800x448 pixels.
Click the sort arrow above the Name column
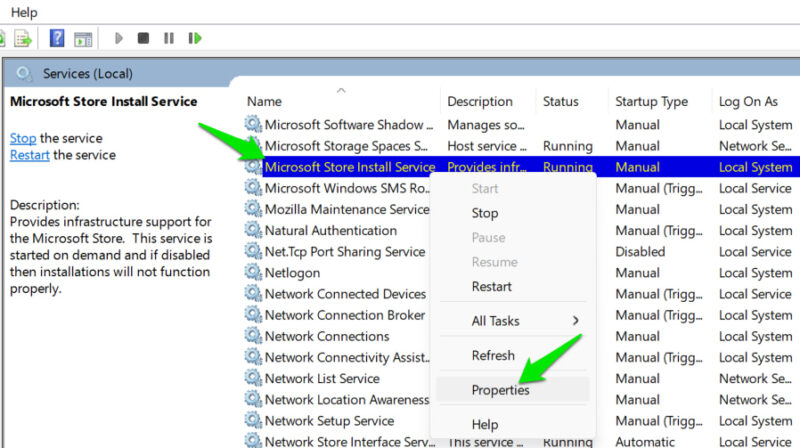(x=341, y=90)
